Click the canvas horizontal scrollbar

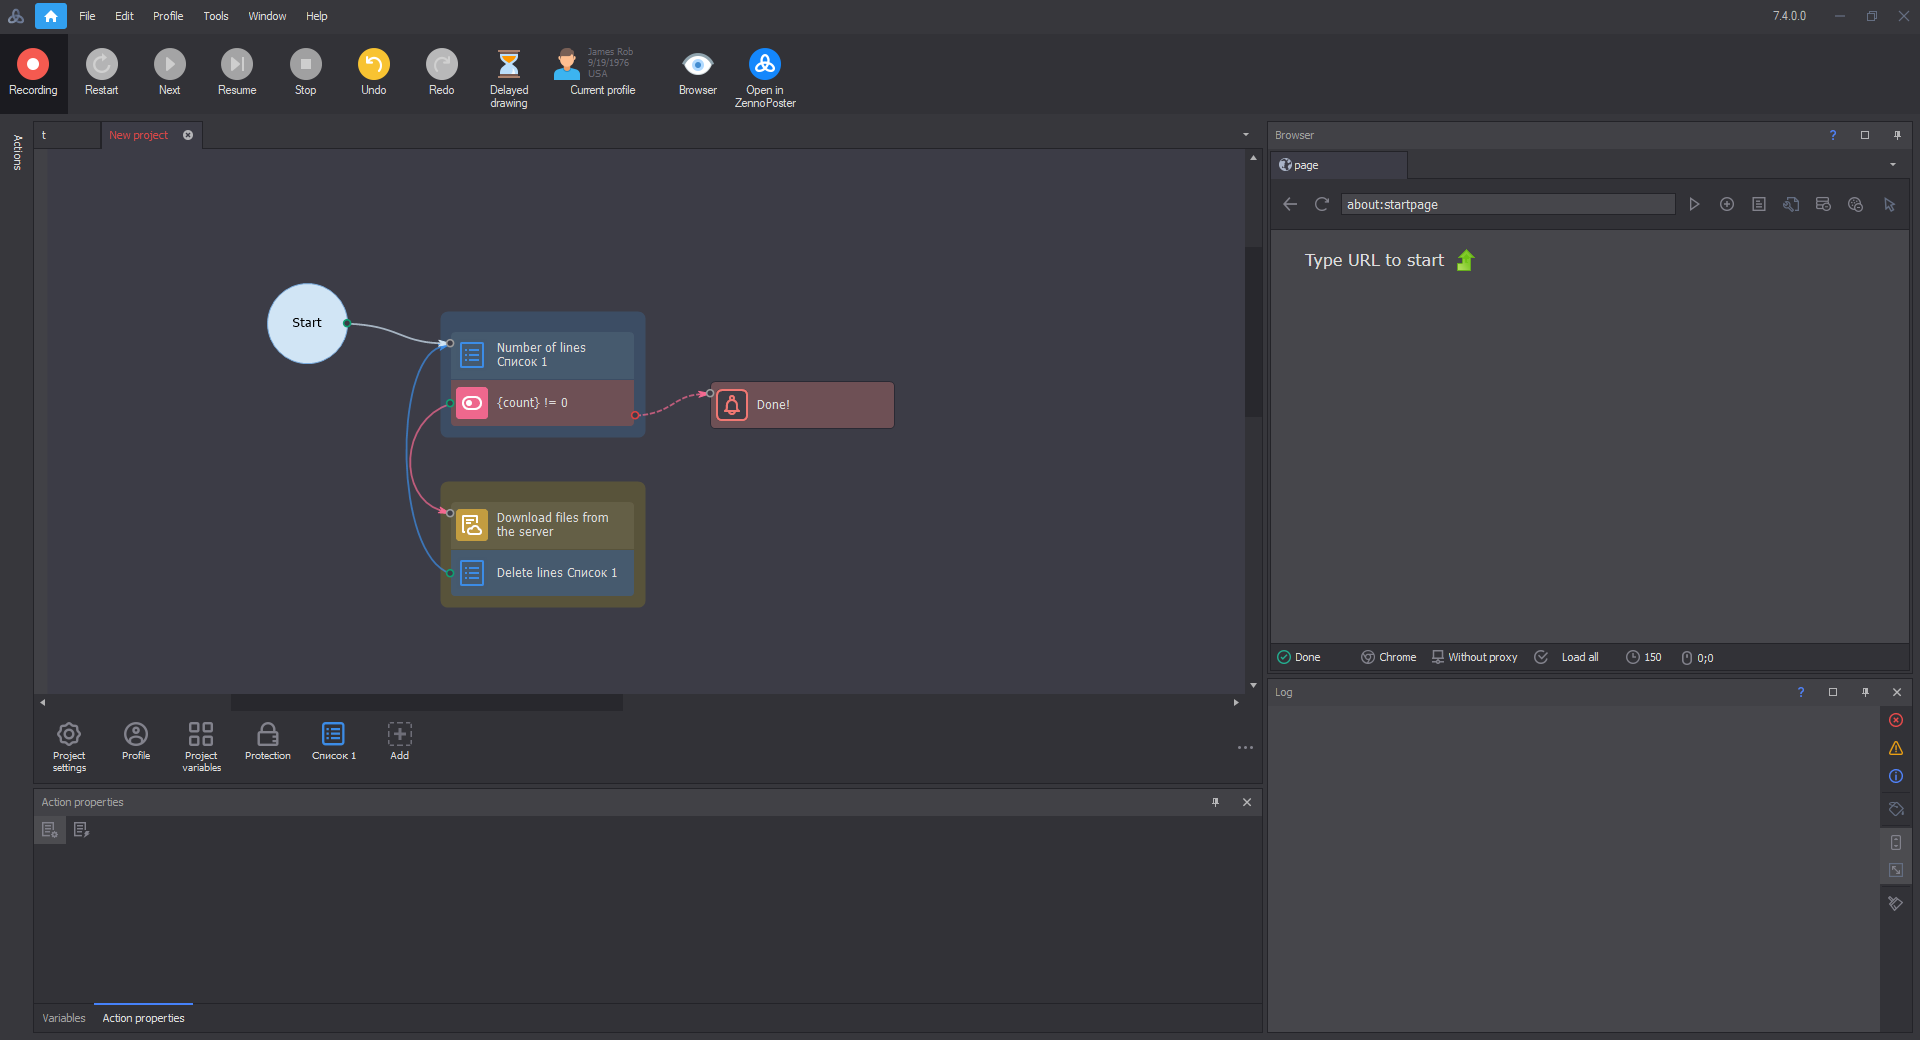coord(426,703)
